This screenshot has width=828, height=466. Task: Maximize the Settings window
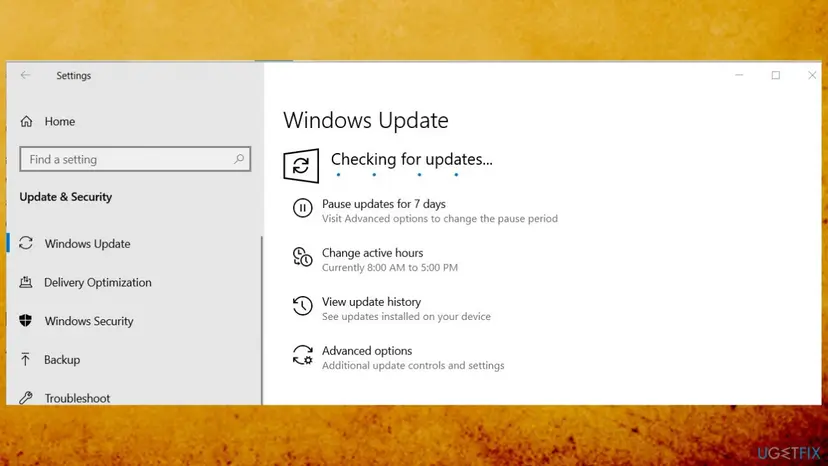click(776, 75)
